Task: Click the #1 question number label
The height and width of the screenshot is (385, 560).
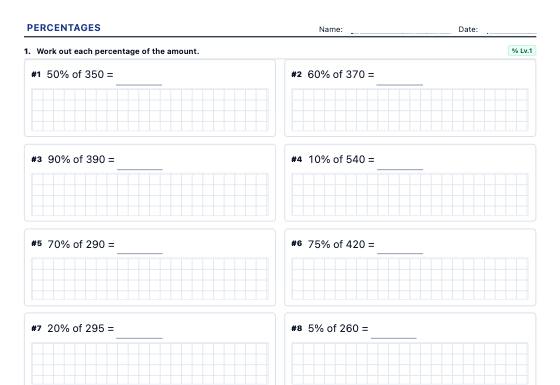Action: [x=36, y=74]
